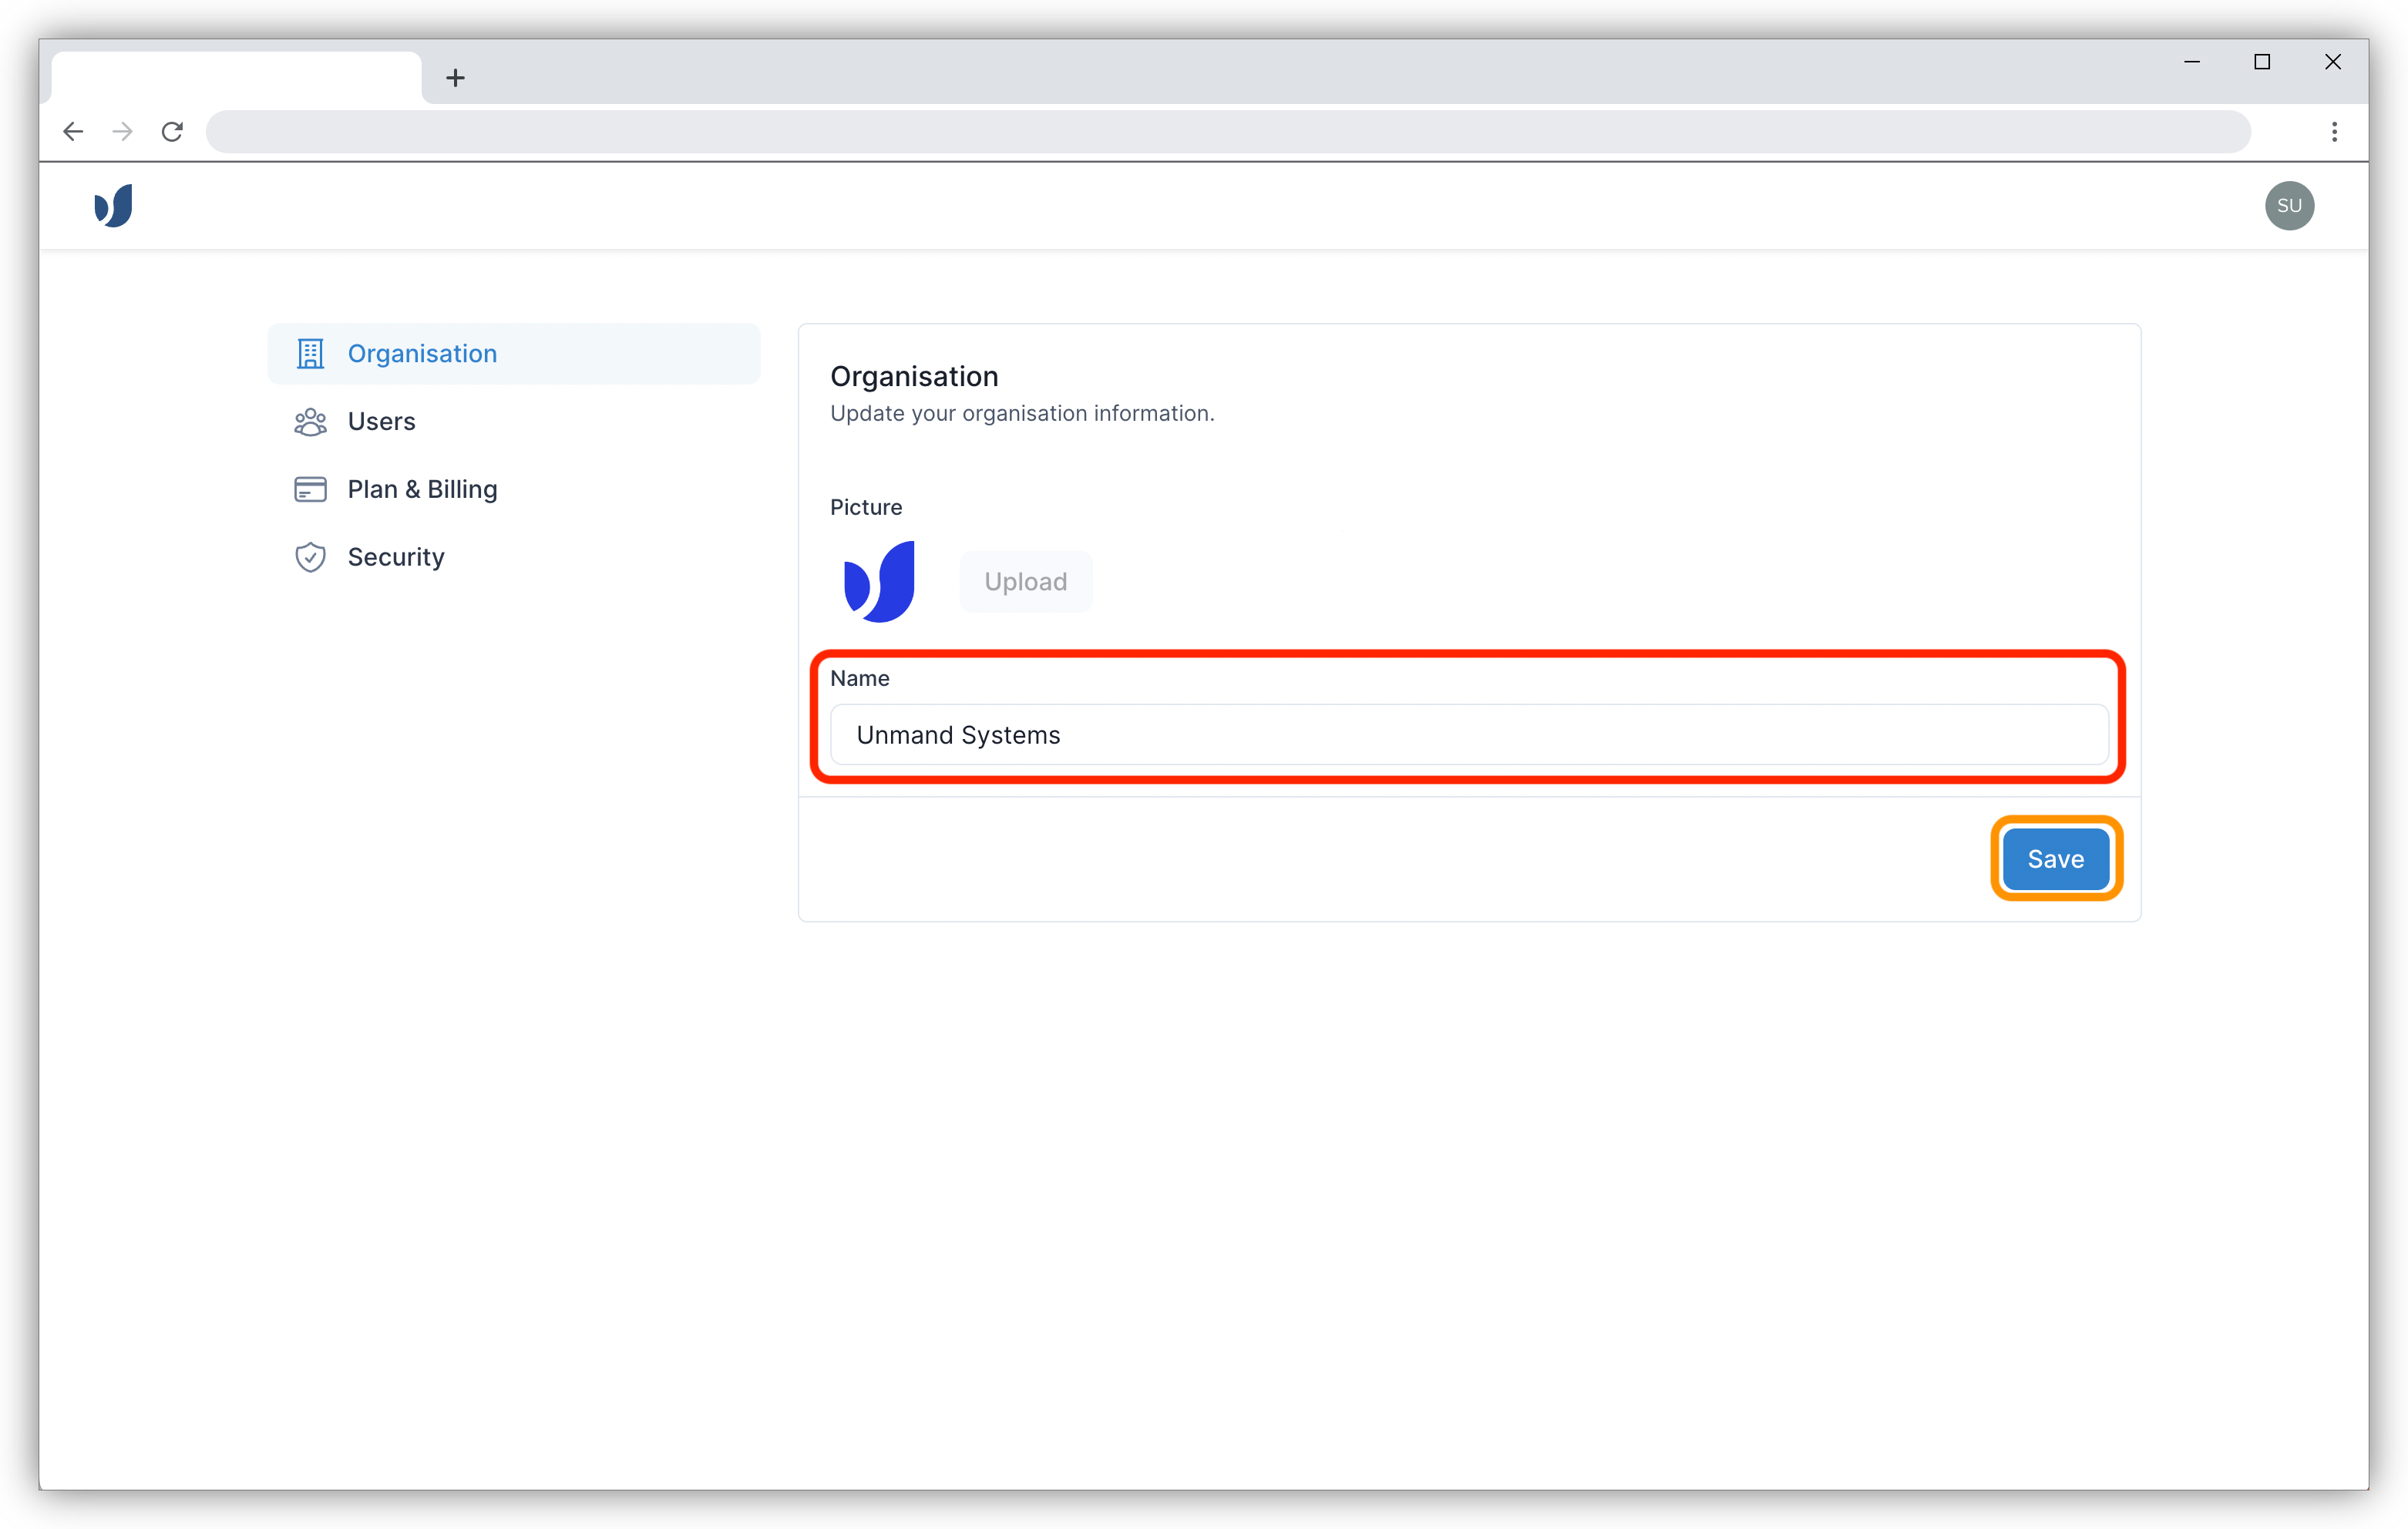This screenshot has height=1529, width=2408.
Task: Go to Security settings section
Action: pos(396,557)
